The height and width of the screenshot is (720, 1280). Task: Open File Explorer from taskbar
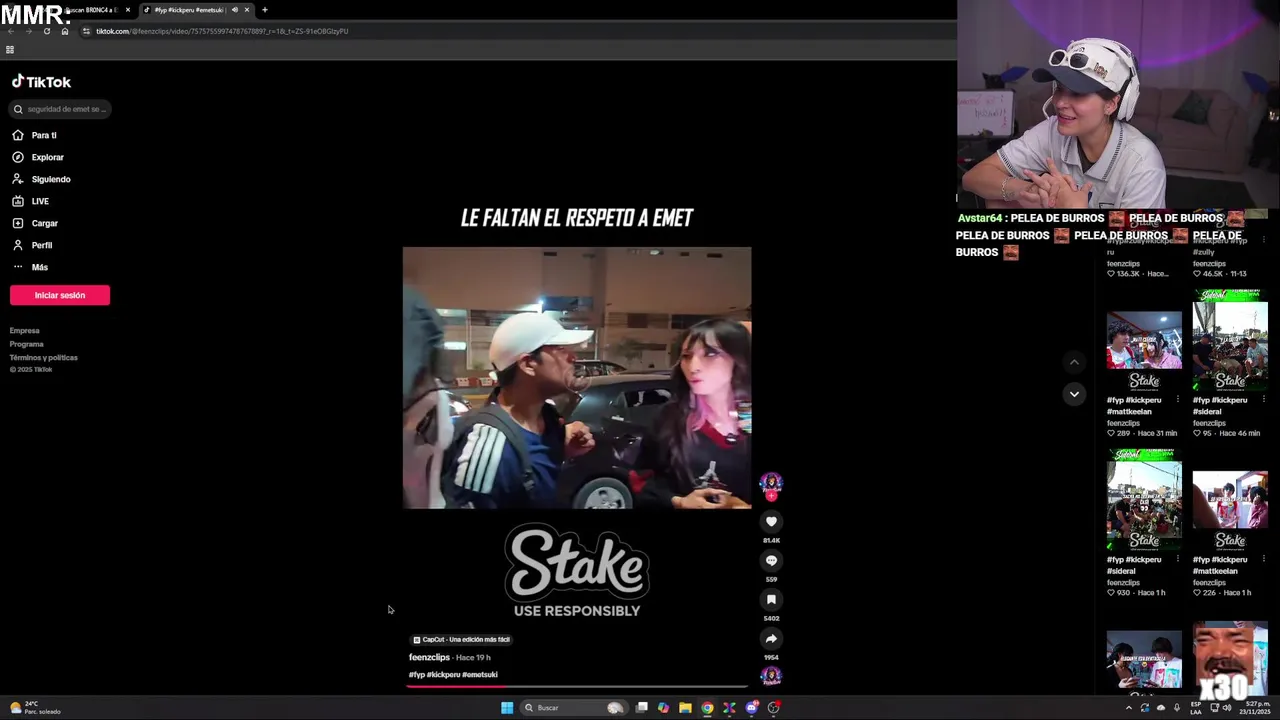pyautogui.click(x=685, y=708)
